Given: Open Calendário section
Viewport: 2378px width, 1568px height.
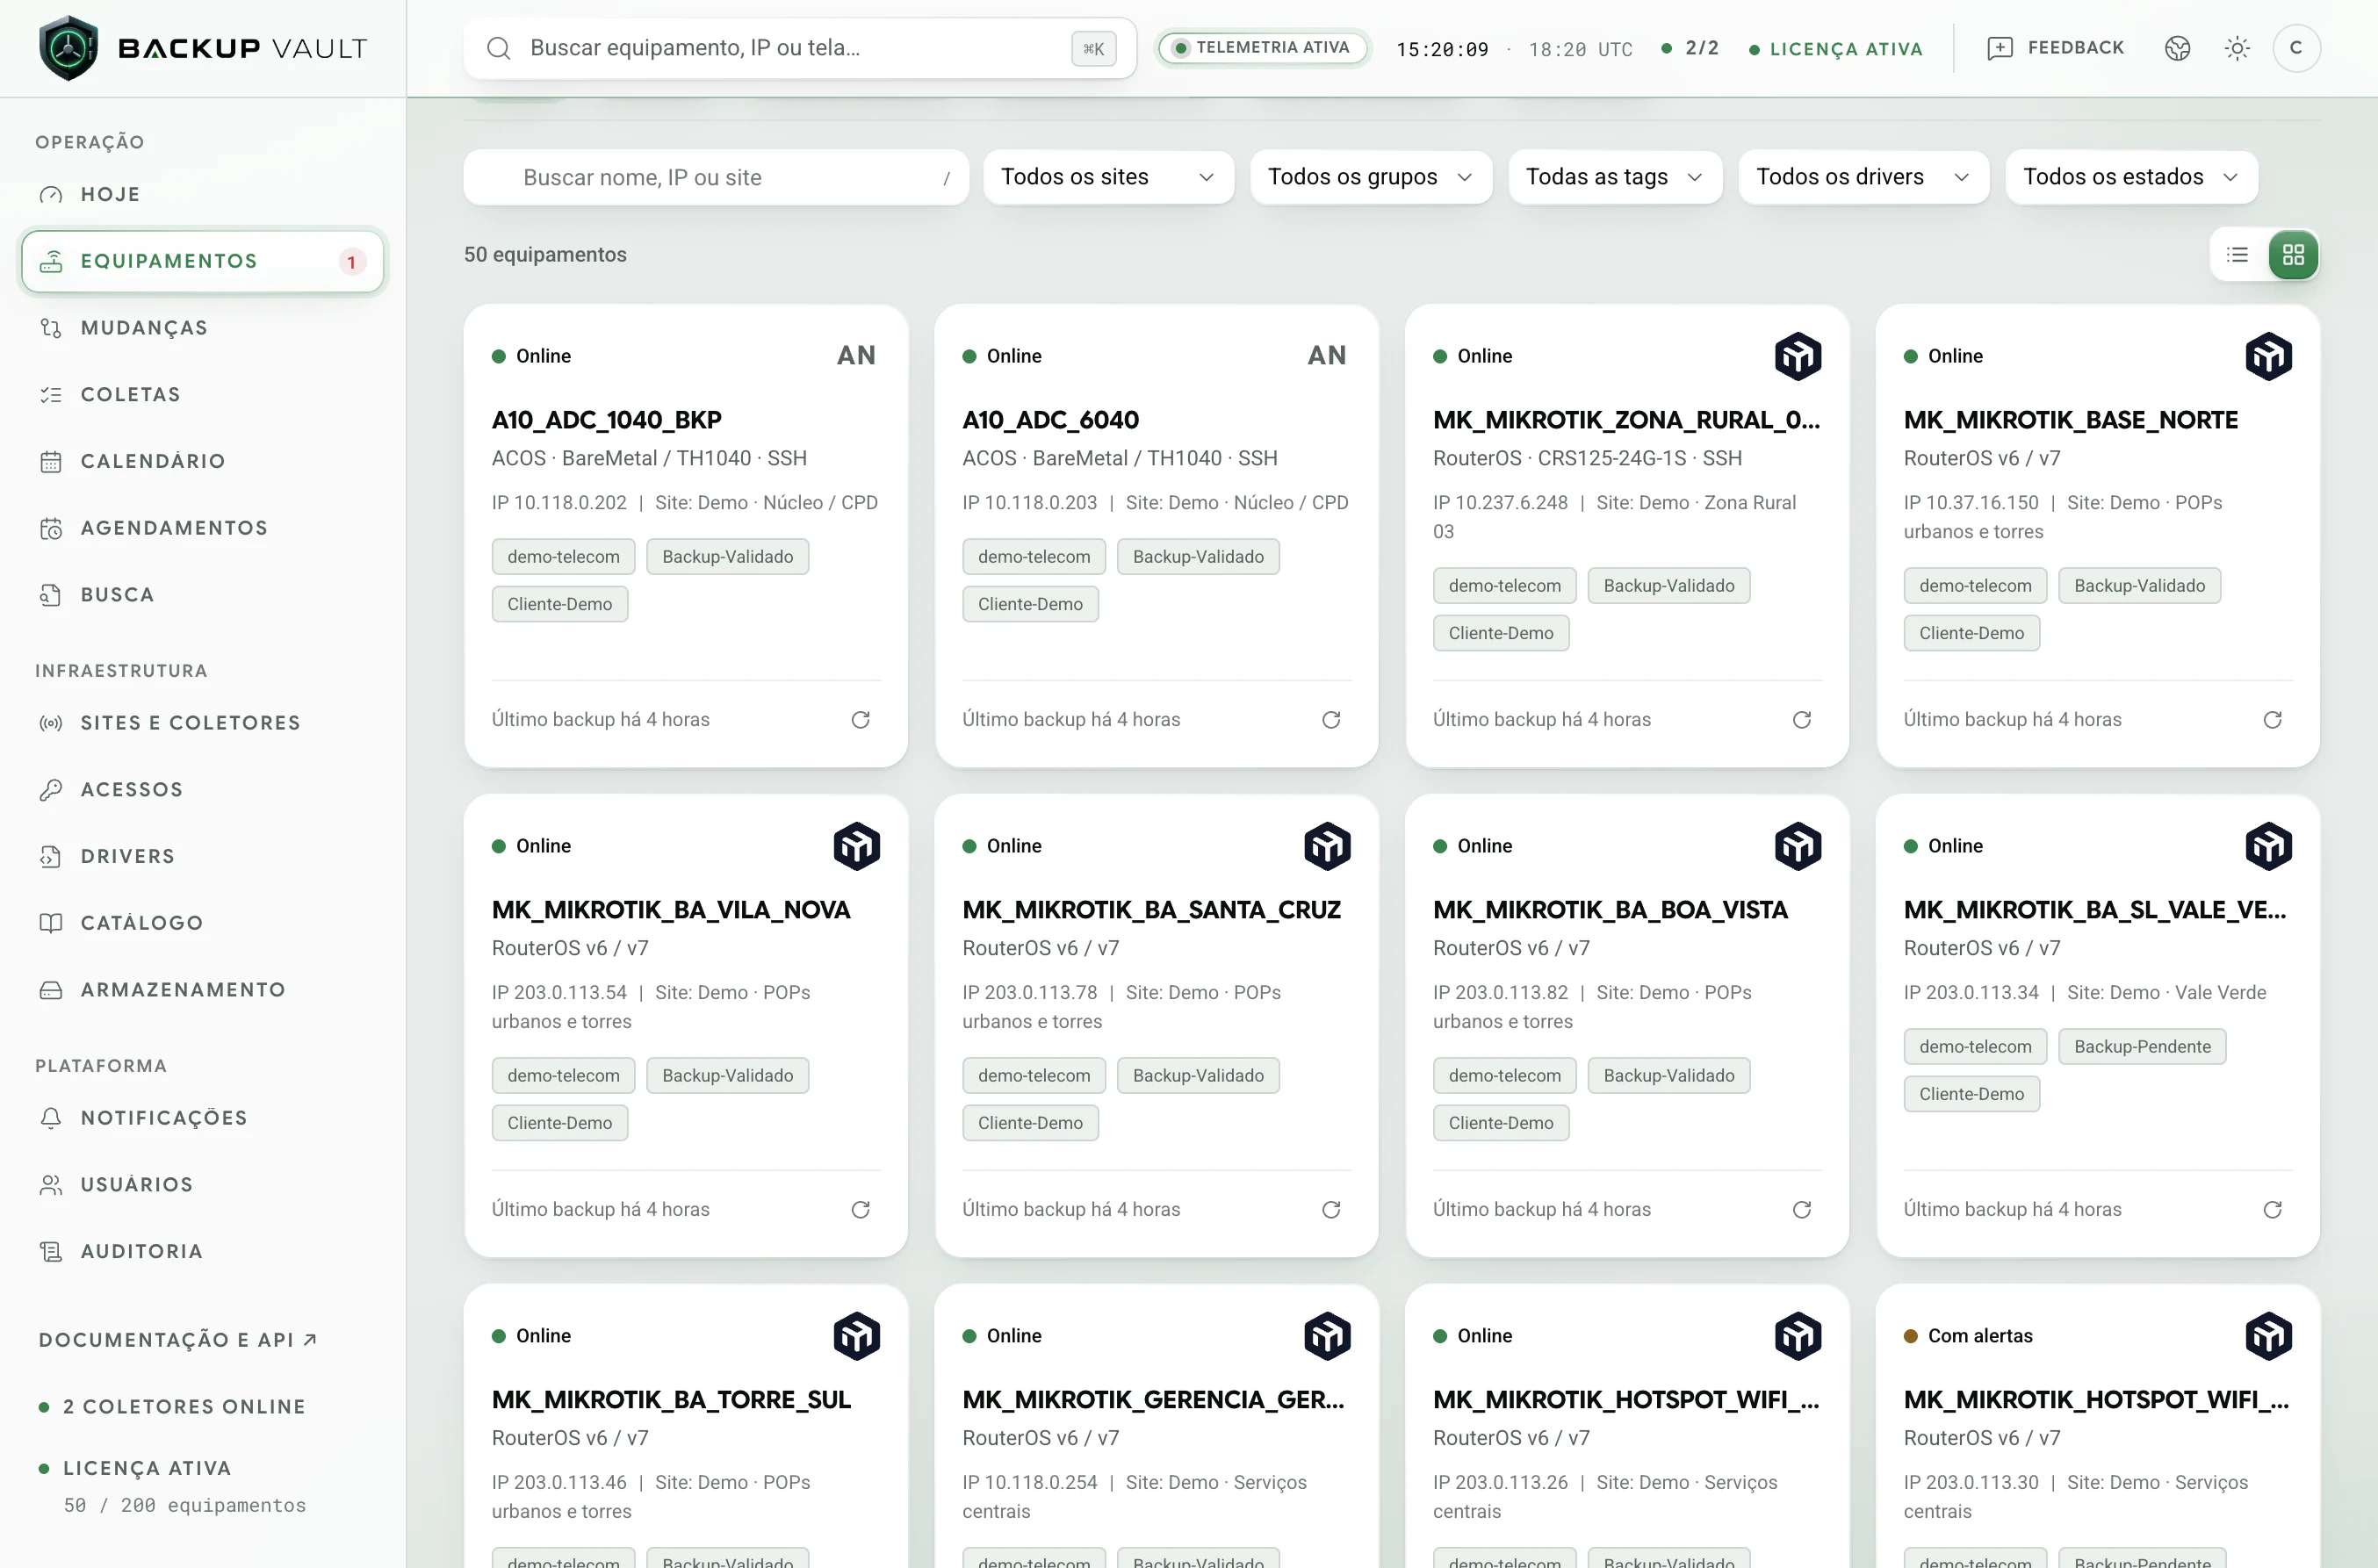Looking at the screenshot, I should click(202, 461).
